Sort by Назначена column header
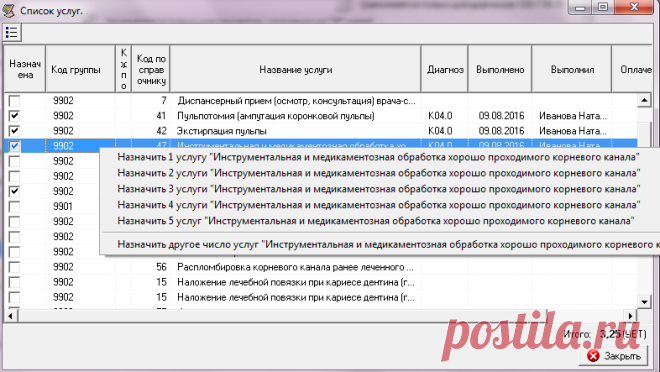 [25, 69]
